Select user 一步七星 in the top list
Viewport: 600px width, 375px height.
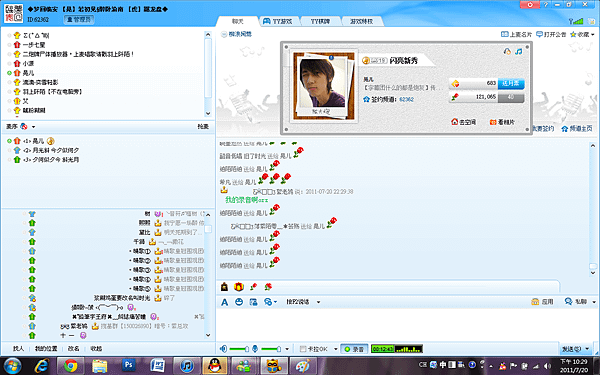[x=34, y=45]
